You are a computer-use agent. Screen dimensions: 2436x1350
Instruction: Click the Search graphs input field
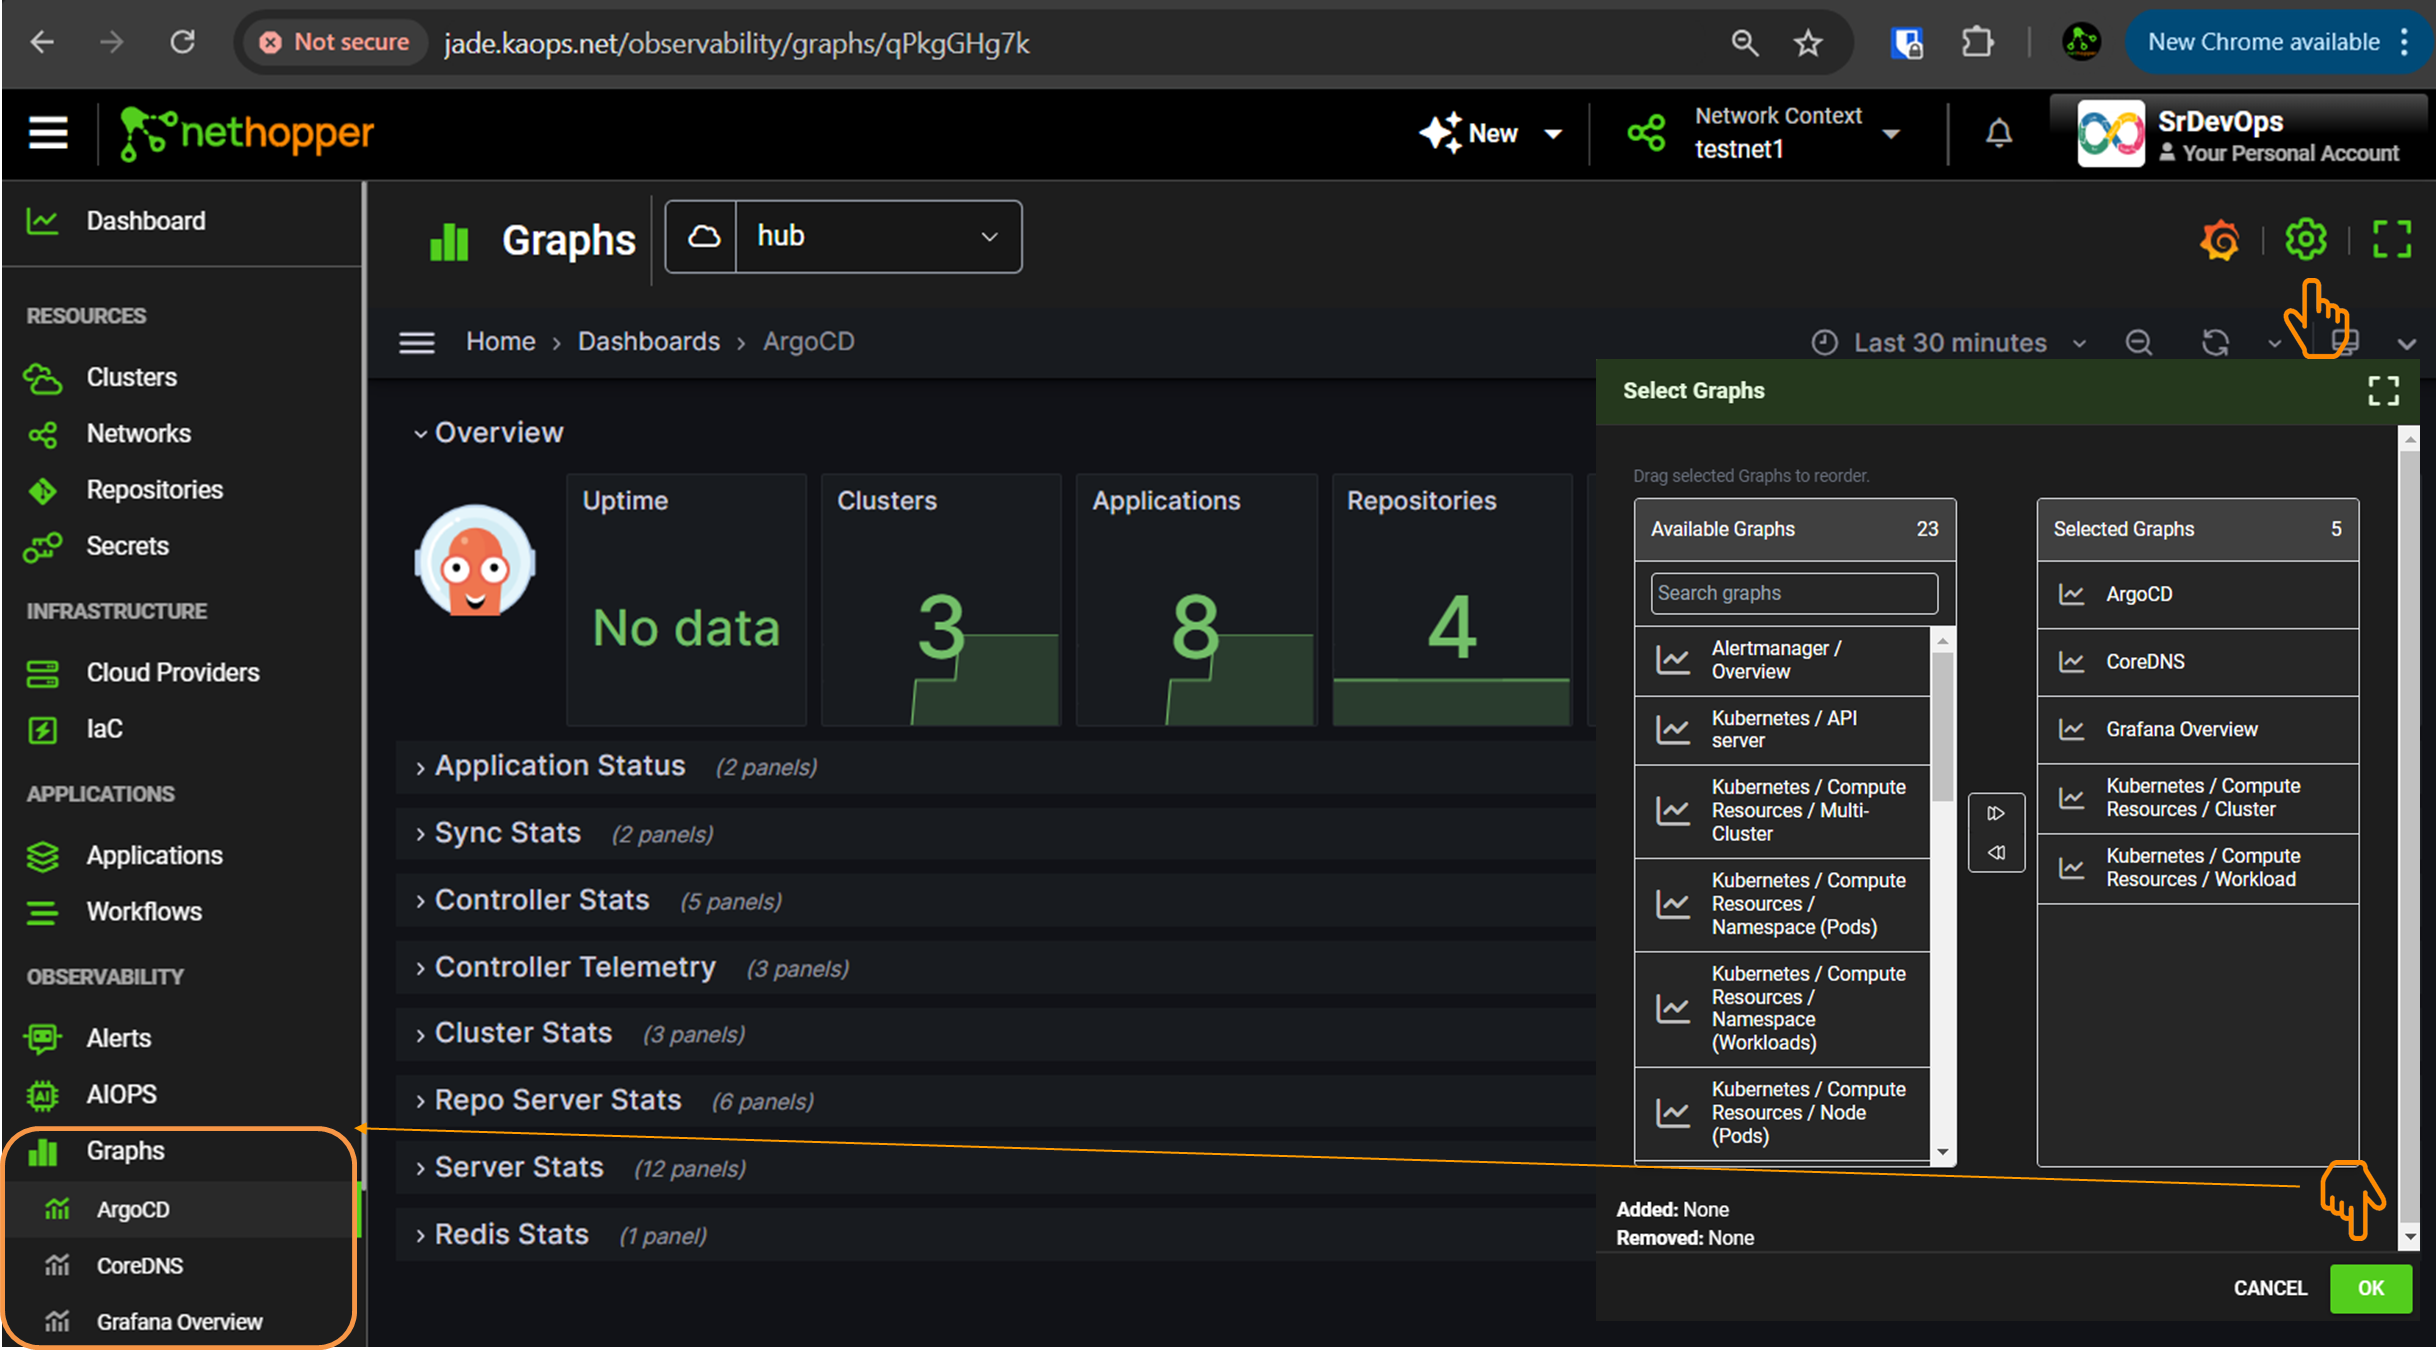click(x=1794, y=593)
